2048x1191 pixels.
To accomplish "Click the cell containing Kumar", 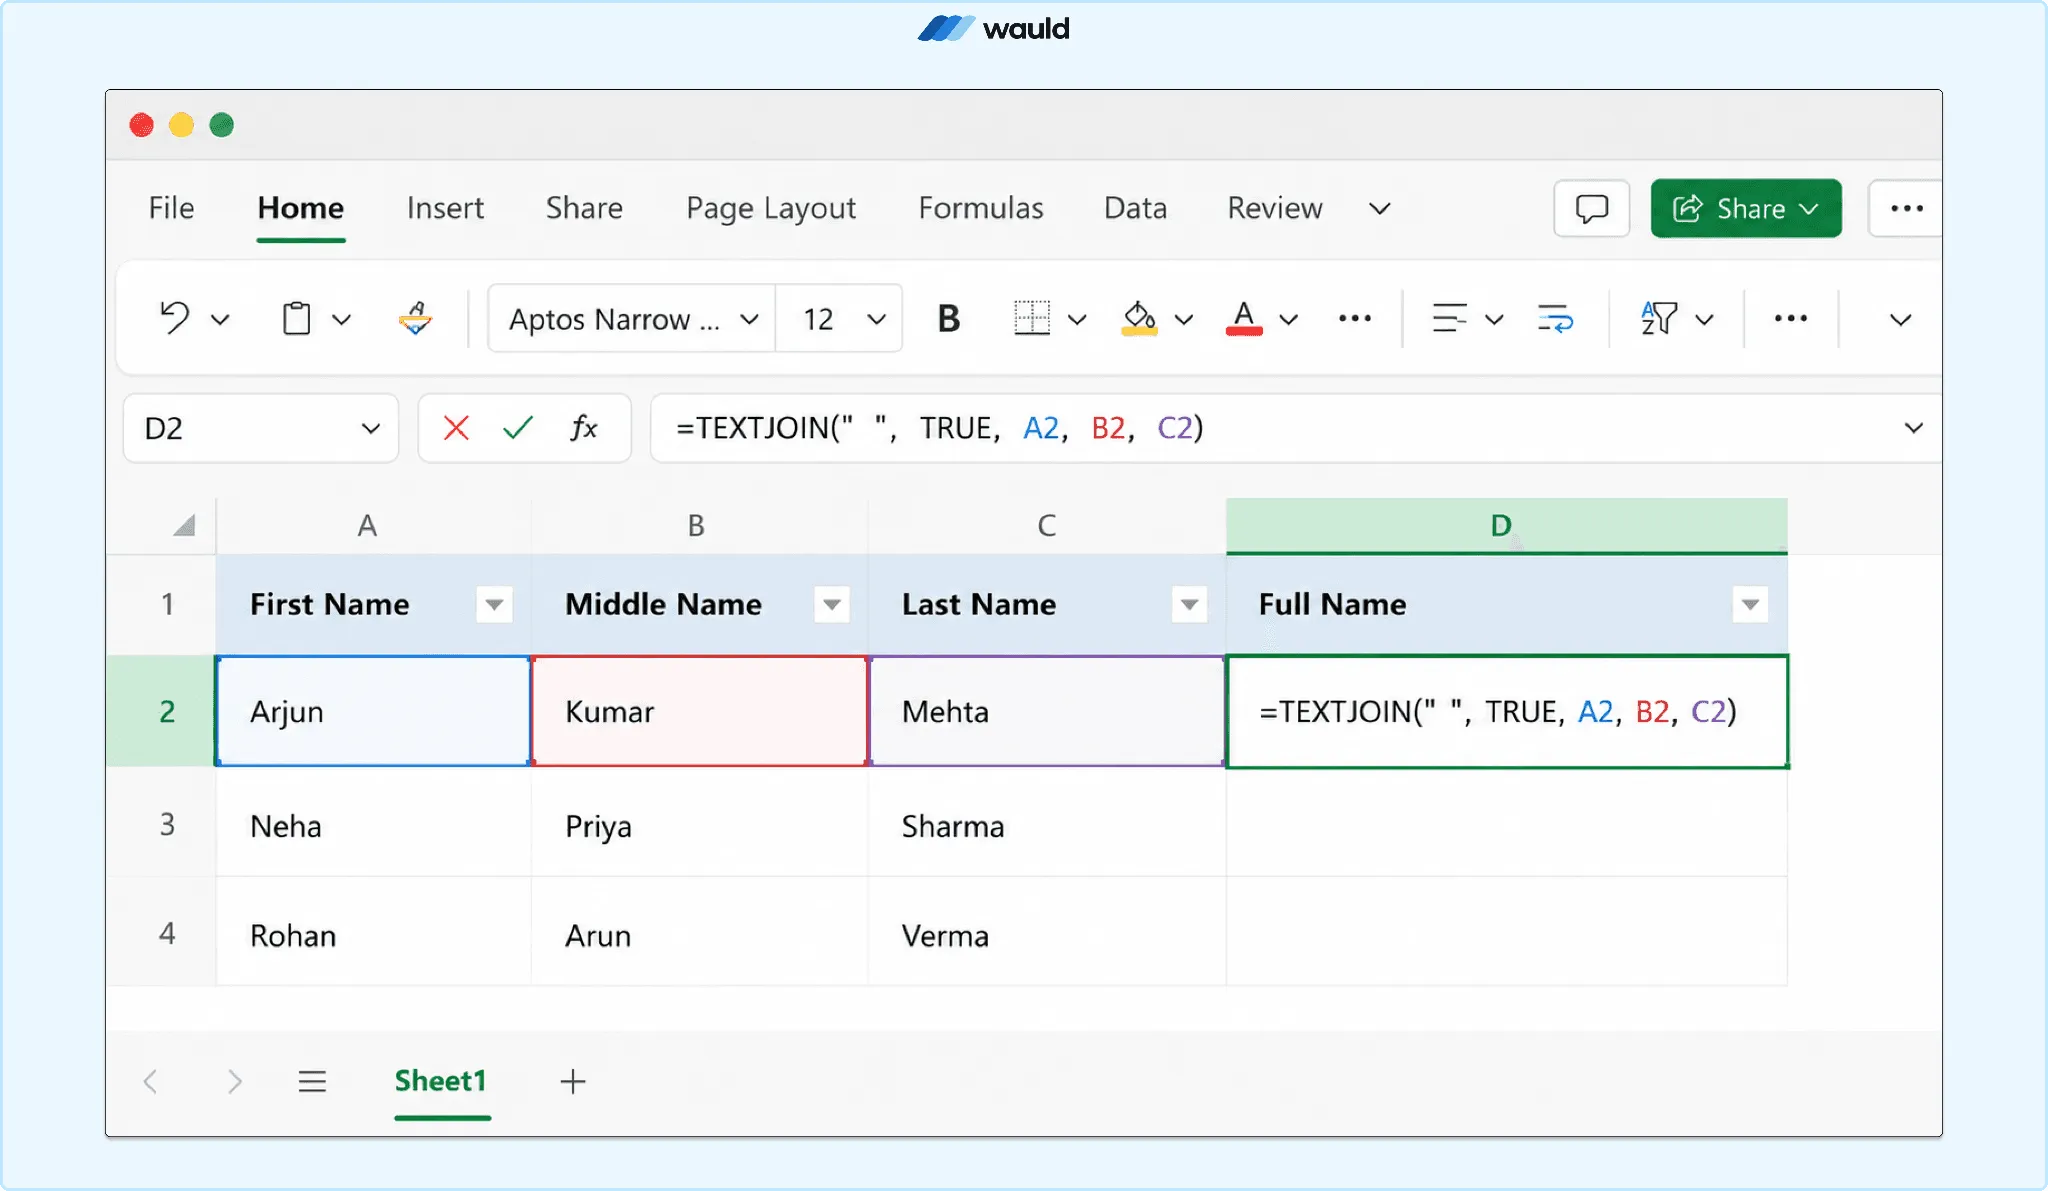I will tap(699, 711).
